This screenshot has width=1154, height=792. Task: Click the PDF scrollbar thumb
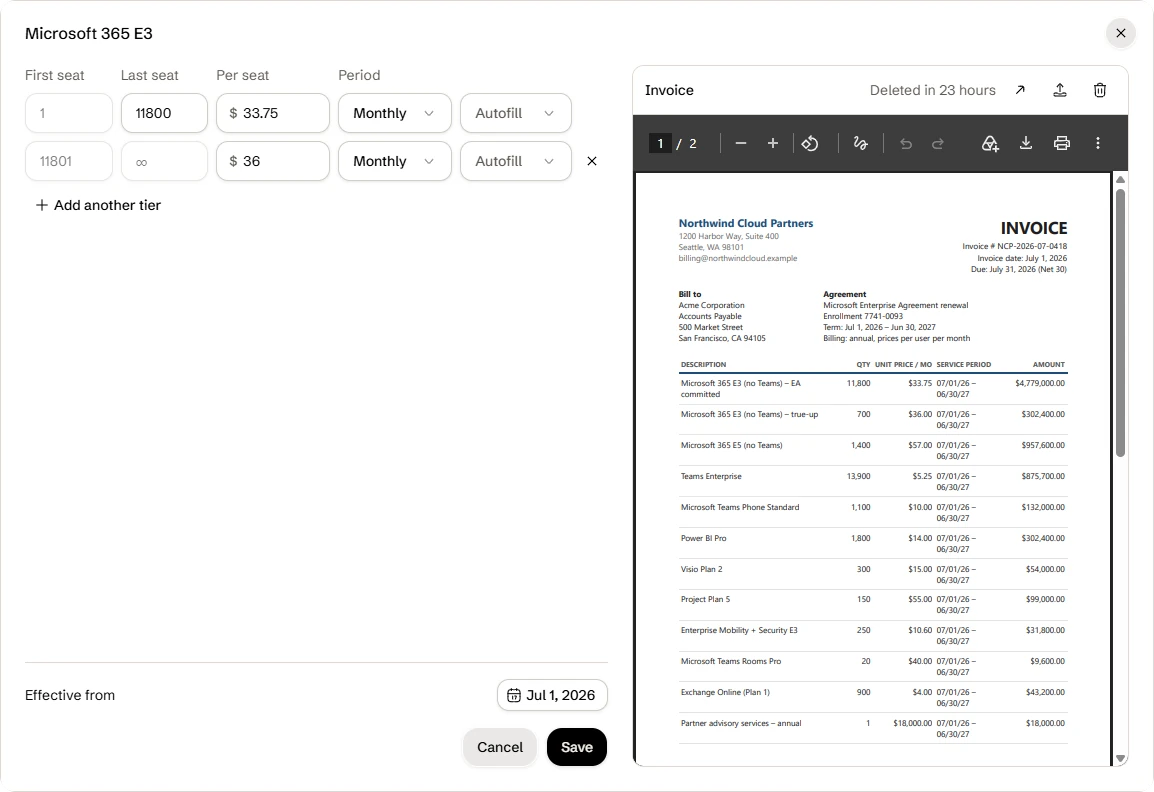pyautogui.click(x=1120, y=322)
